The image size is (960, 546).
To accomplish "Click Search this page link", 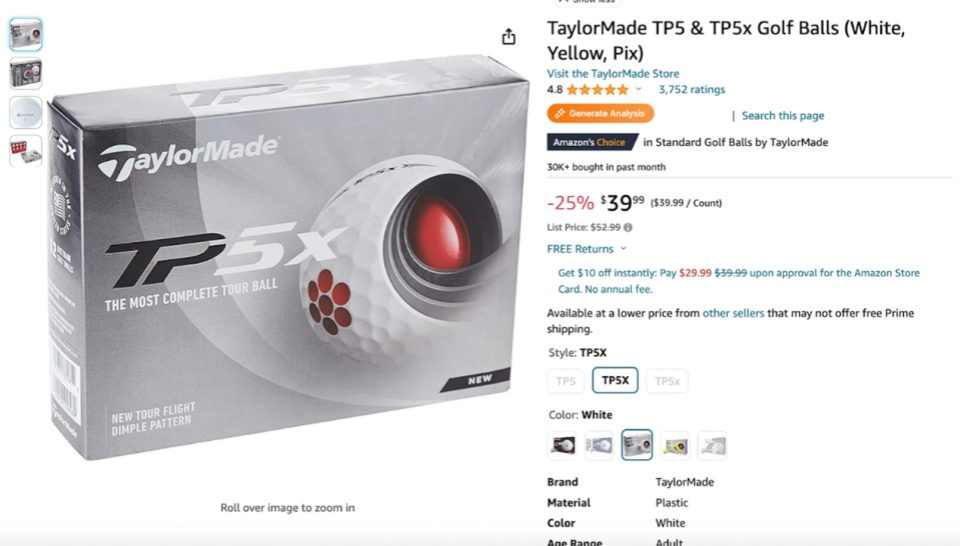I will pos(782,116).
